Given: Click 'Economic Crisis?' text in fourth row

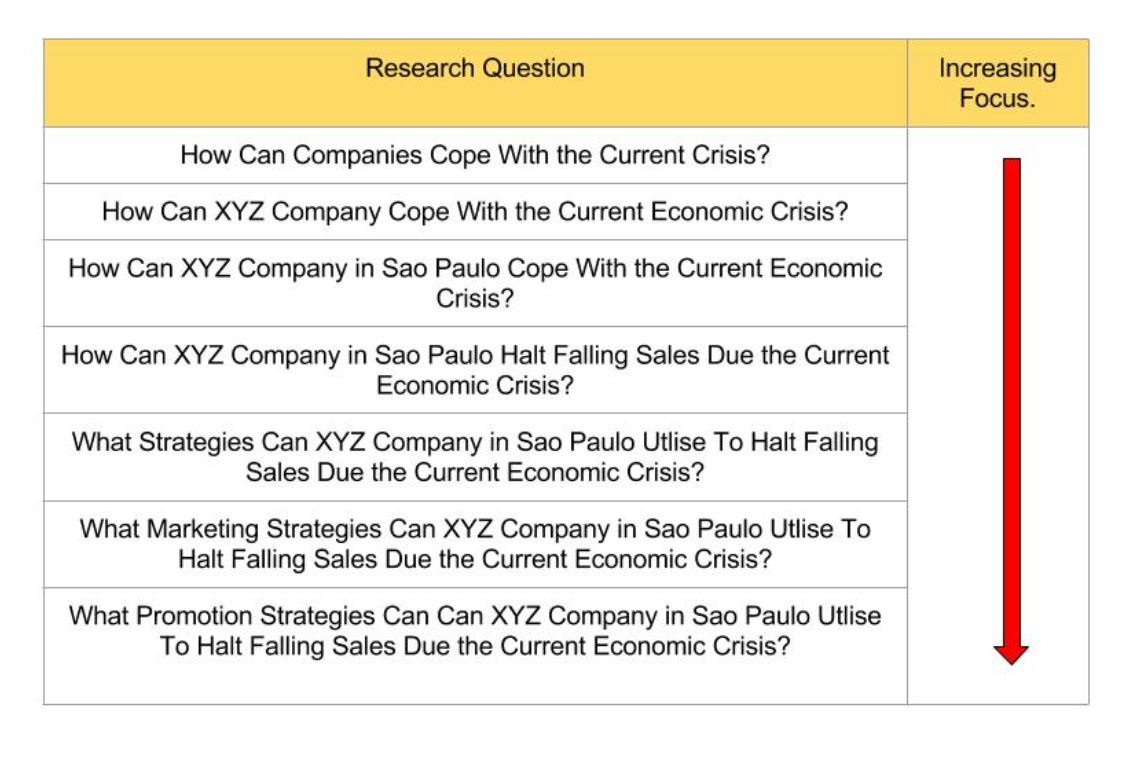Looking at the screenshot, I should coord(475,385).
